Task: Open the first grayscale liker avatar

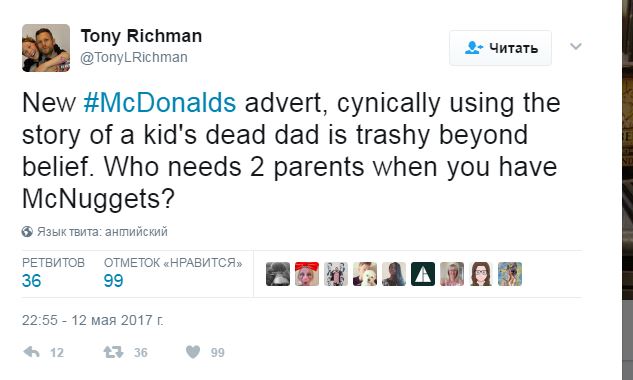Action: click(278, 274)
